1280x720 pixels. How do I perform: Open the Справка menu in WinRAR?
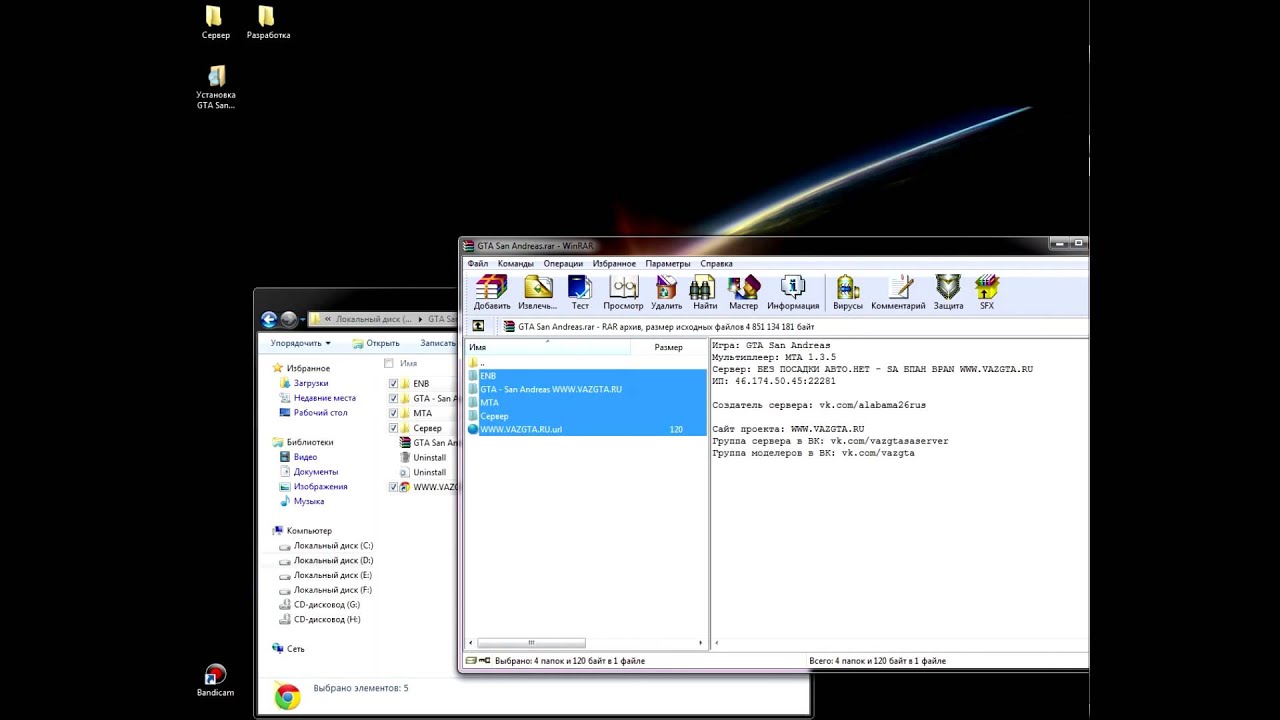717,264
